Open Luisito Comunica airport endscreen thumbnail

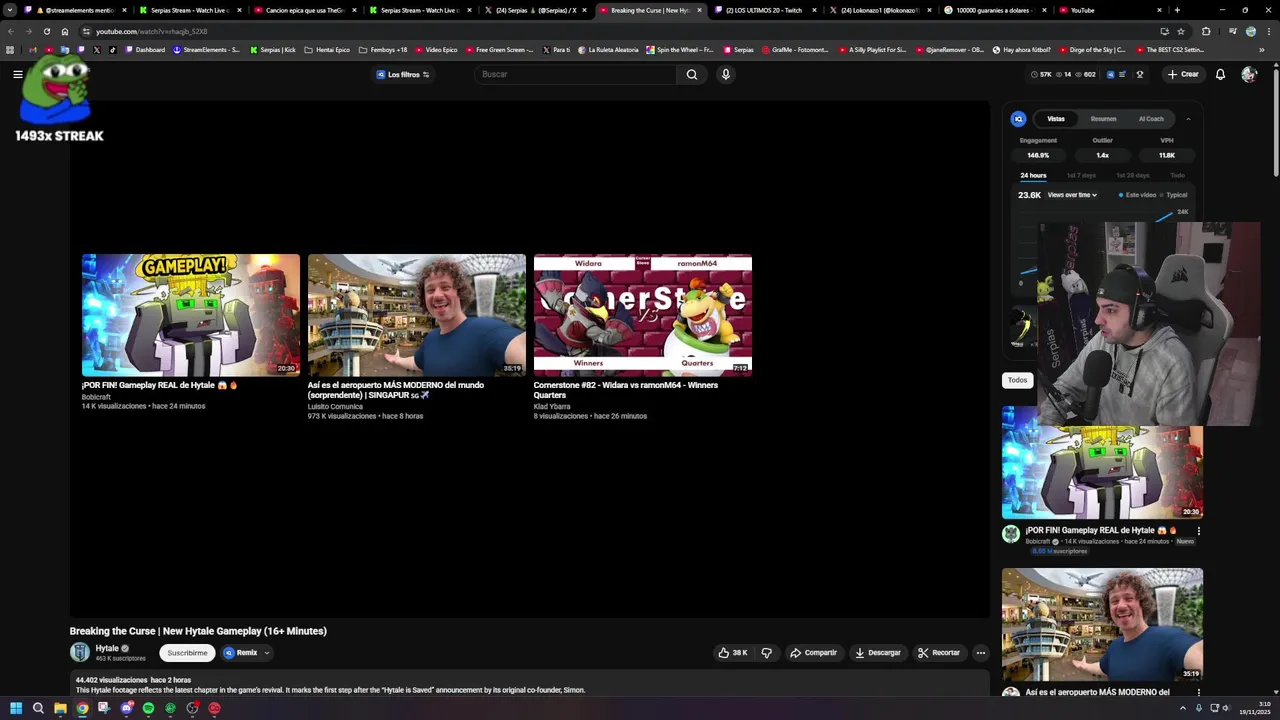[417, 315]
